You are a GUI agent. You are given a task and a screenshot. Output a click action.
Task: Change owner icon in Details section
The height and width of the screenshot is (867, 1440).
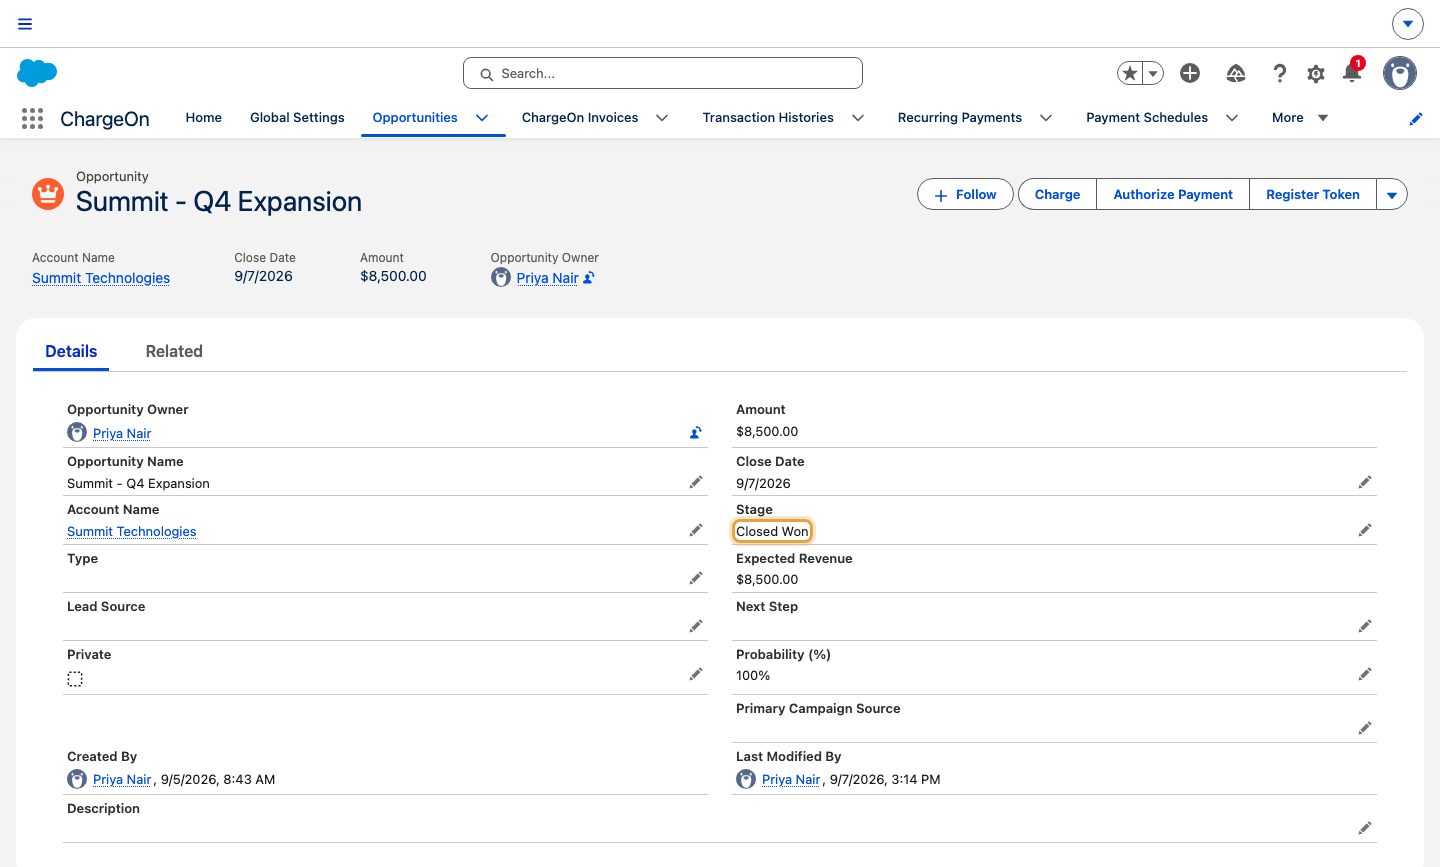tap(696, 433)
